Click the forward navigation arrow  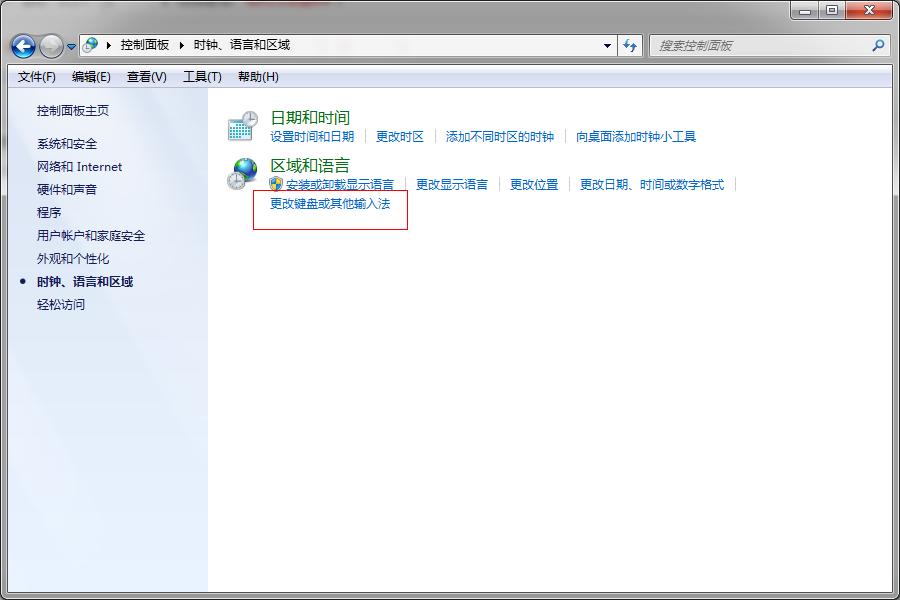coord(50,46)
